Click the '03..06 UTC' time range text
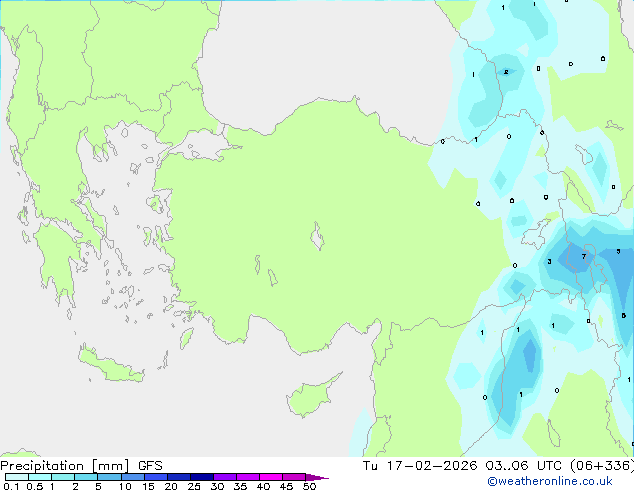634x490 pixels. (x=523, y=466)
